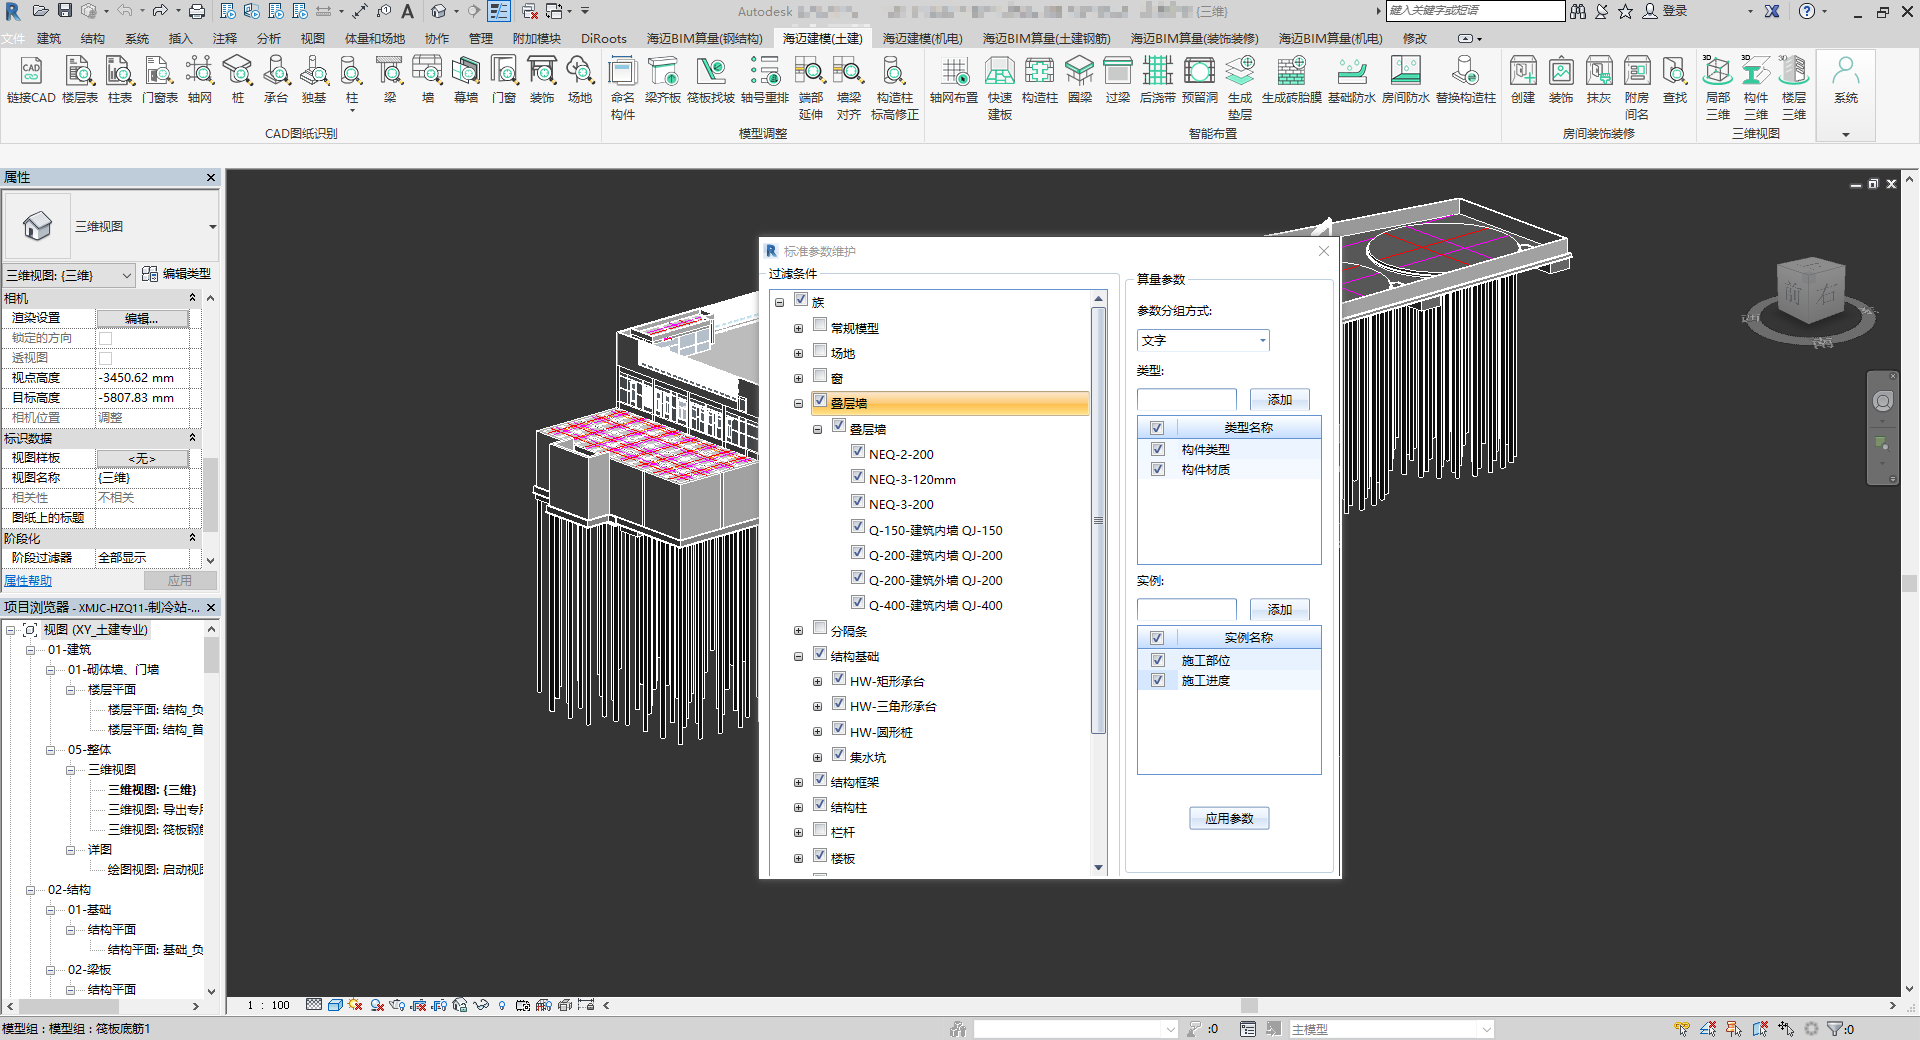
Task: Uncheck the NEQ-2-200 checkbox
Action: [858, 451]
